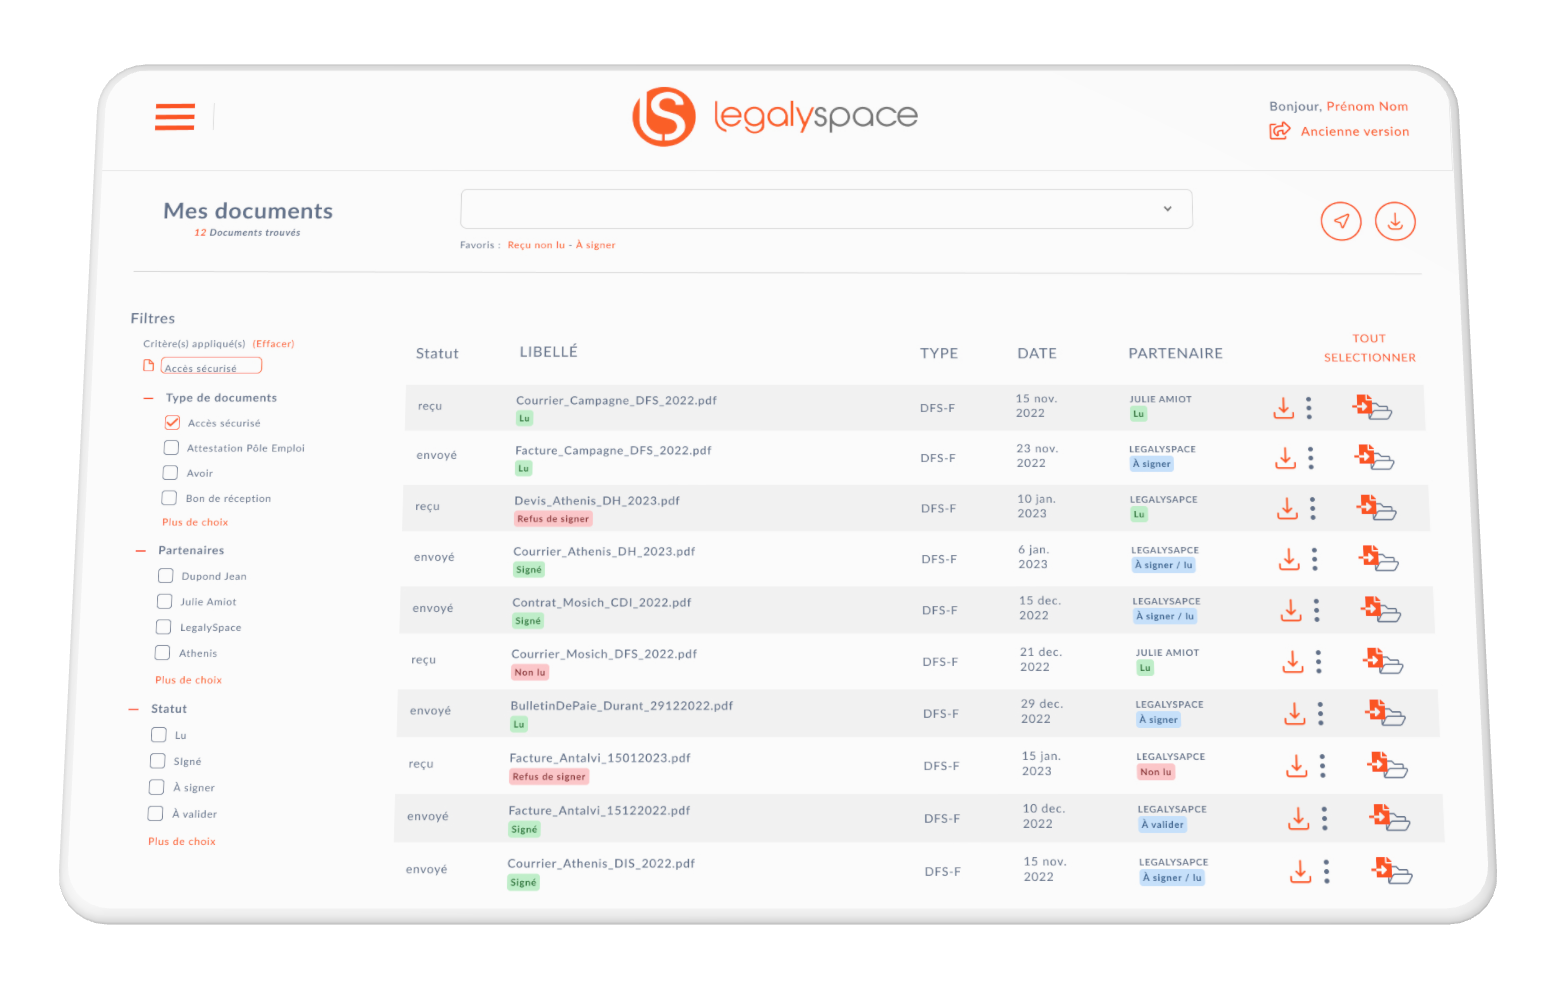Check the Avoir document type
1556x982 pixels.
170,472
